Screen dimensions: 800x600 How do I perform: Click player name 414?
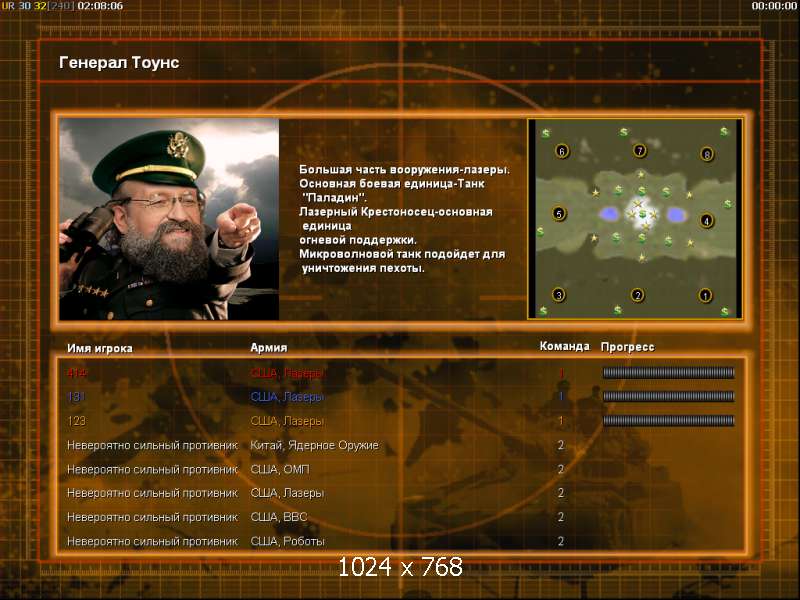[77, 373]
